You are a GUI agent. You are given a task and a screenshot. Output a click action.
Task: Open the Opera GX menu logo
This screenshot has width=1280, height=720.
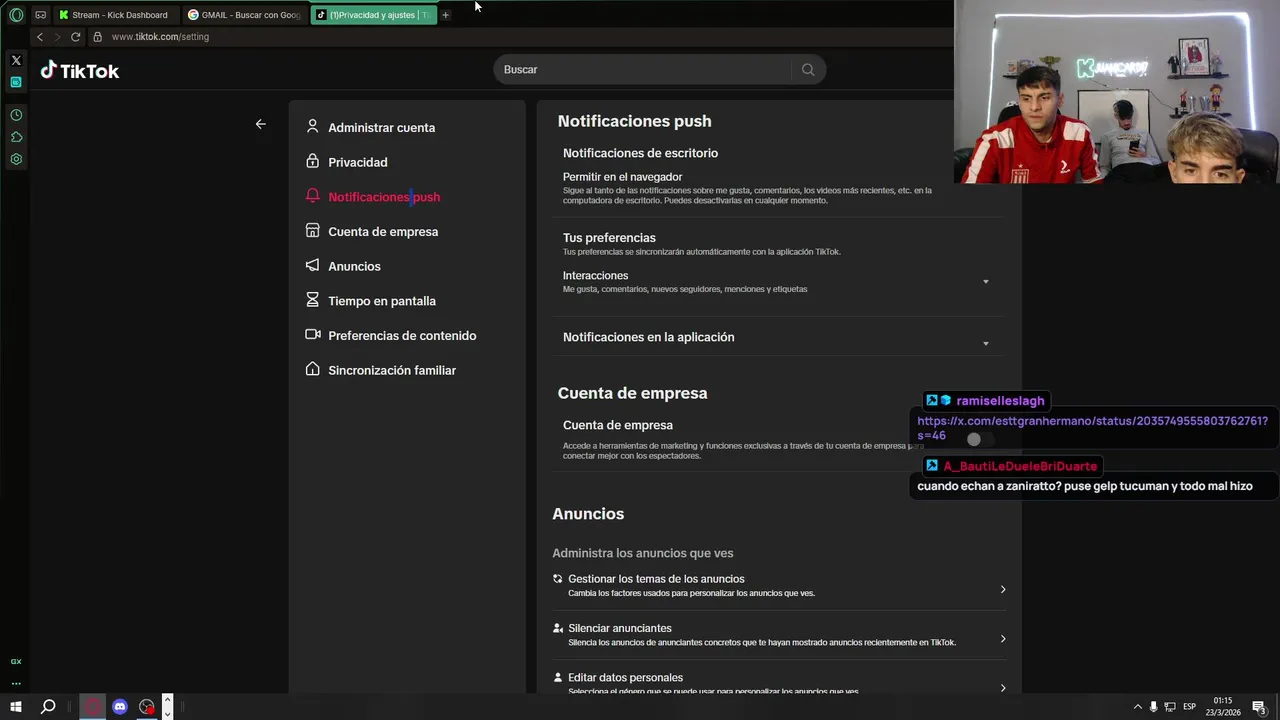[16, 15]
